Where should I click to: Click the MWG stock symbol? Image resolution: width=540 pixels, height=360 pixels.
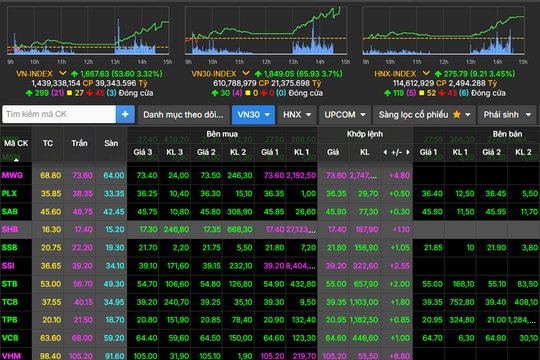12,175
